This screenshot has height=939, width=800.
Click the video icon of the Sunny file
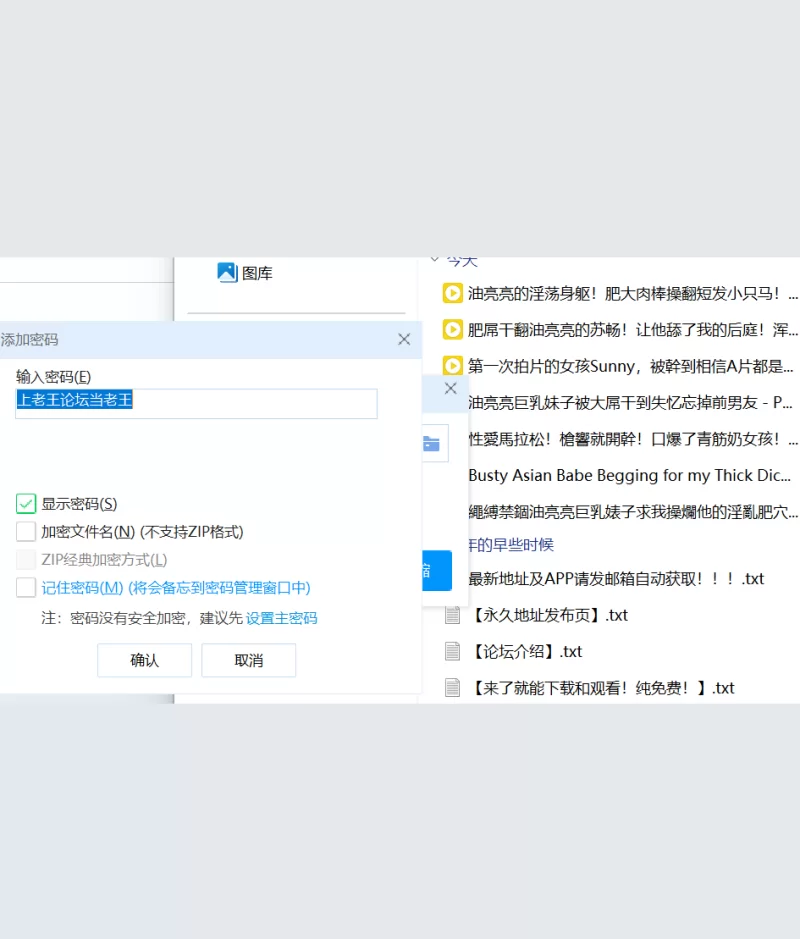tap(453, 365)
